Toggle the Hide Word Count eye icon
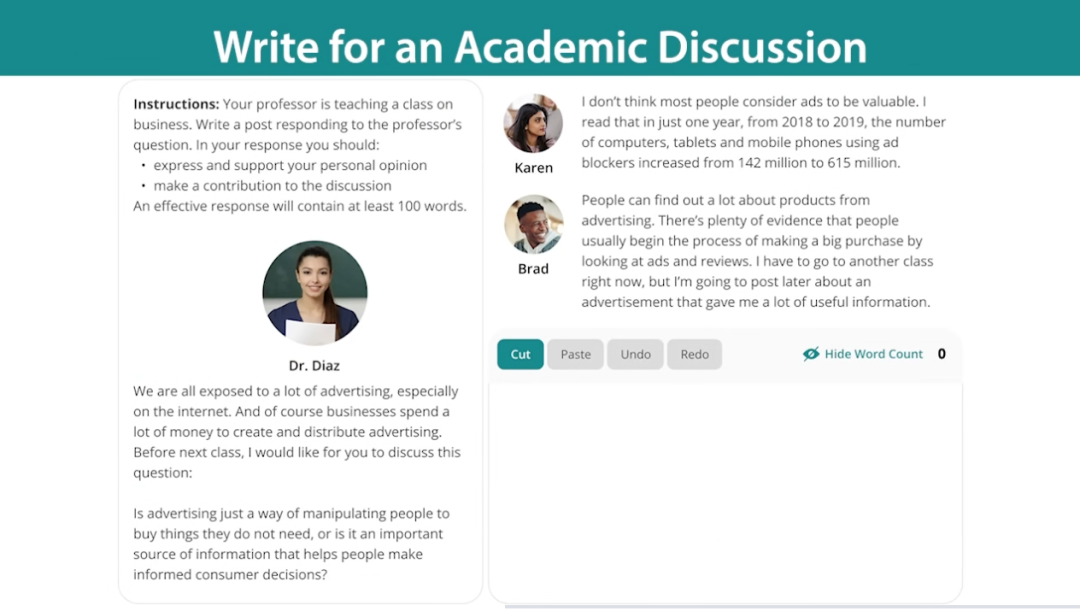The height and width of the screenshot is (611, 1080). (811, 354)
